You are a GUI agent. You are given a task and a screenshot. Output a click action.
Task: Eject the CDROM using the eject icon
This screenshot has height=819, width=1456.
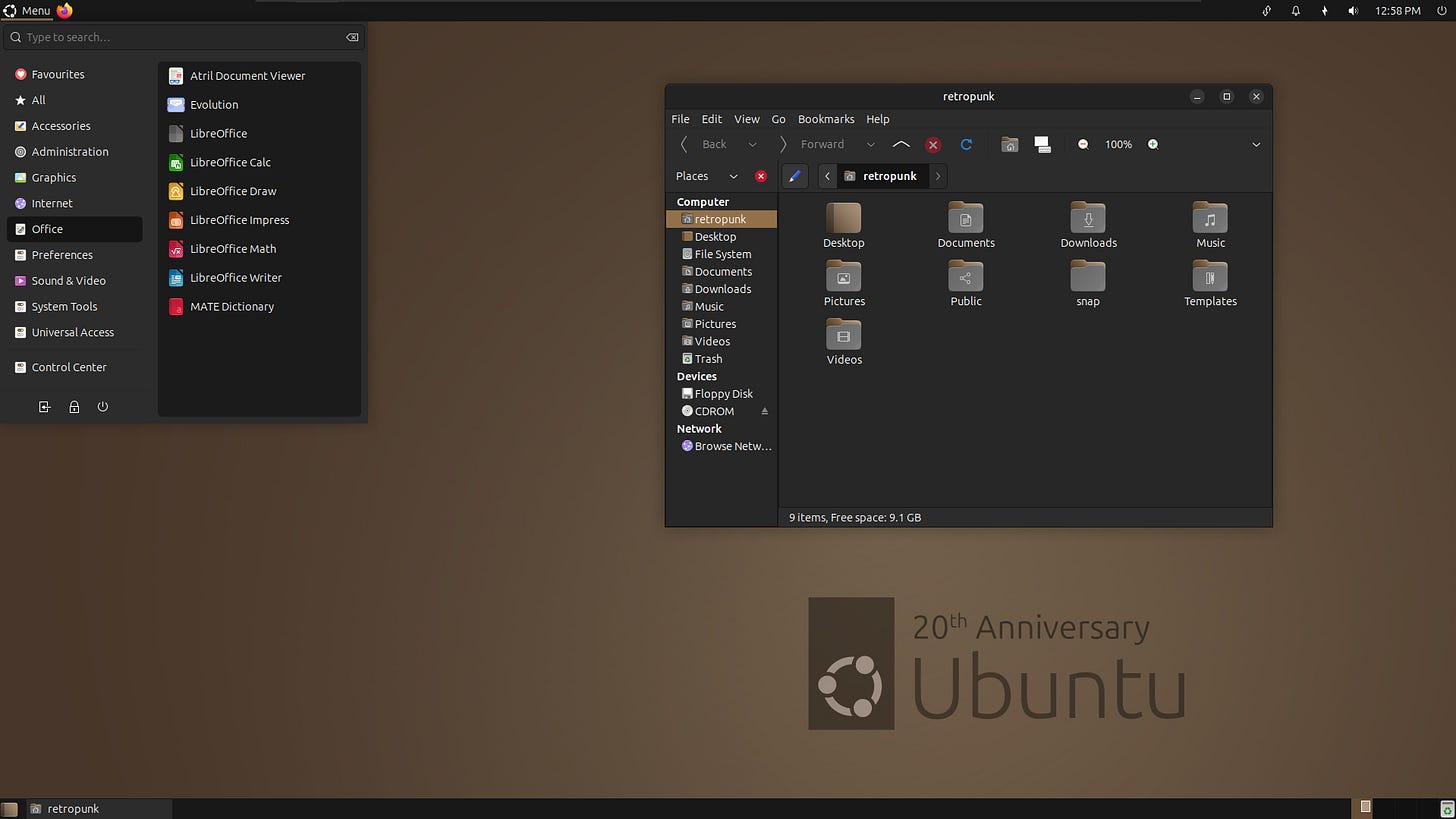click(765, 411)
